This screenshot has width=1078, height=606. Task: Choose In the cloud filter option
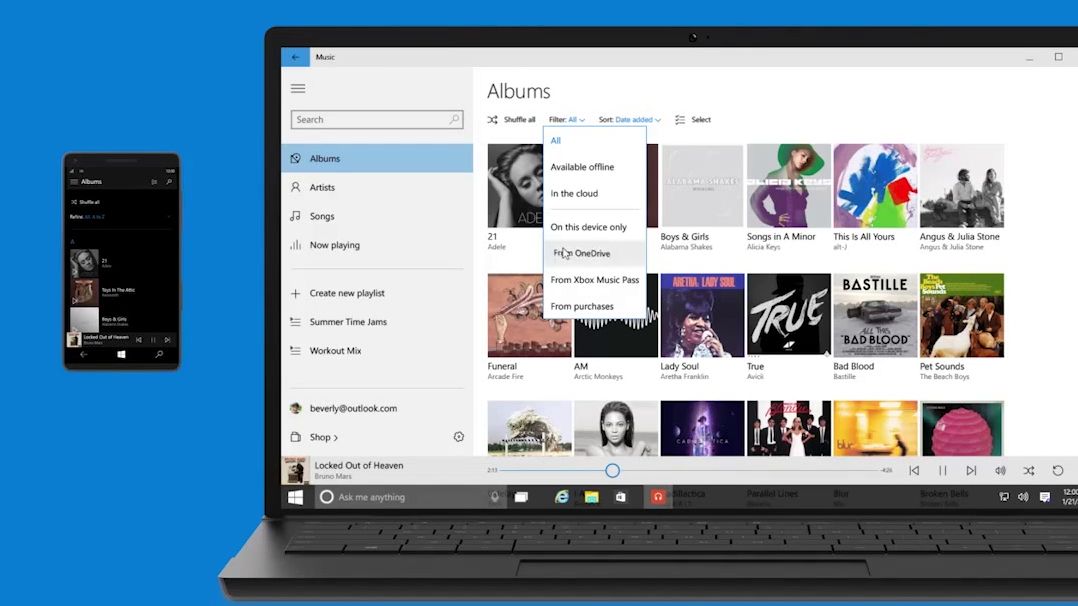tap(595, 194)
